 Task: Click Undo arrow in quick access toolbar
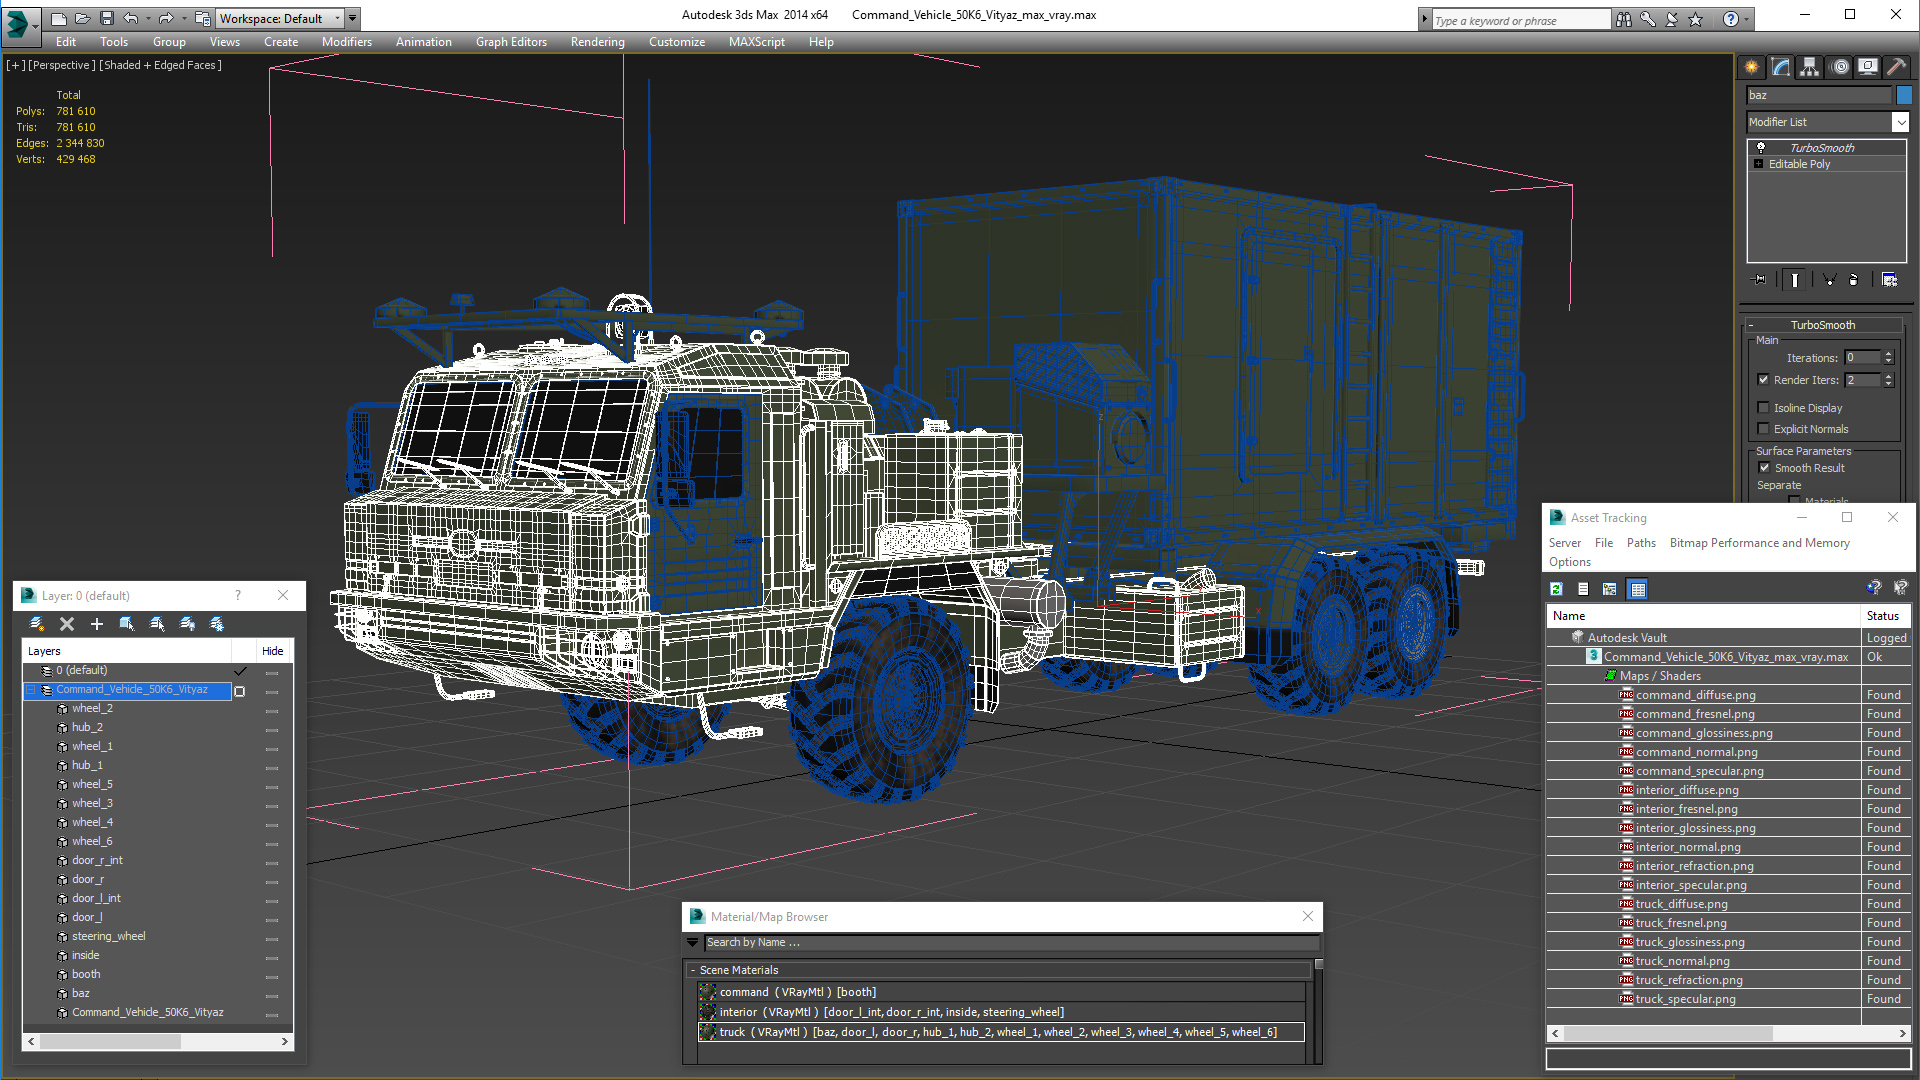pos(130,18)
